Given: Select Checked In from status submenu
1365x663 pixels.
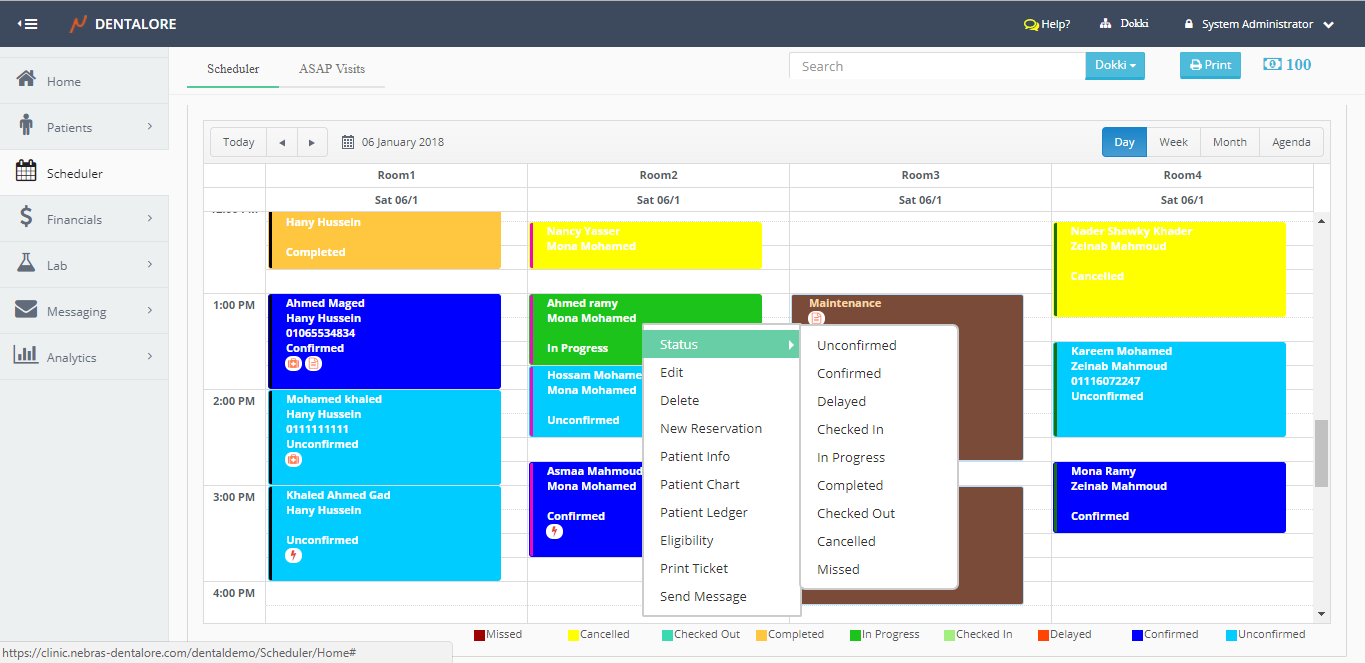Looking at the screenshot, I should pos(850,429).
